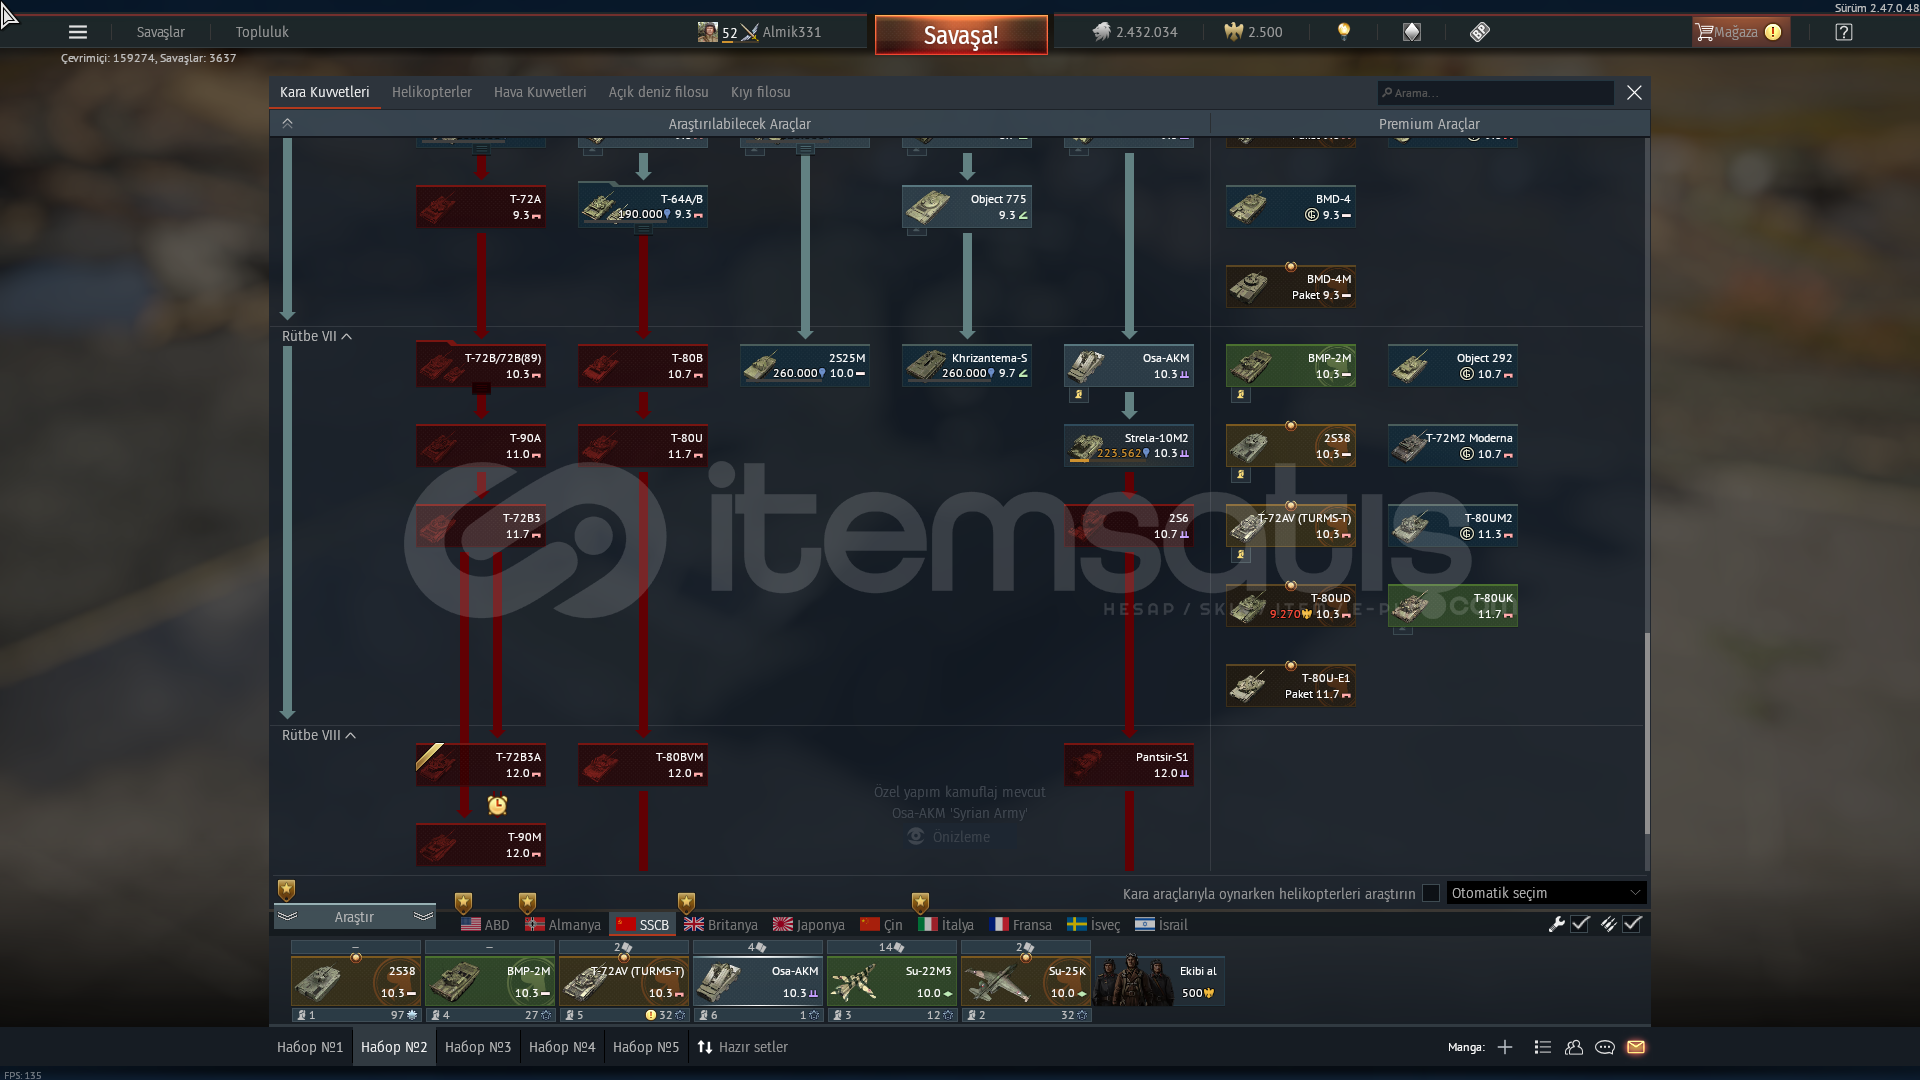This screenshot has width=1920, height=1080.
Task: Click the yellow exclamation alert on Mağaza
Action: pyautogui.click(x=1773, y=32)
